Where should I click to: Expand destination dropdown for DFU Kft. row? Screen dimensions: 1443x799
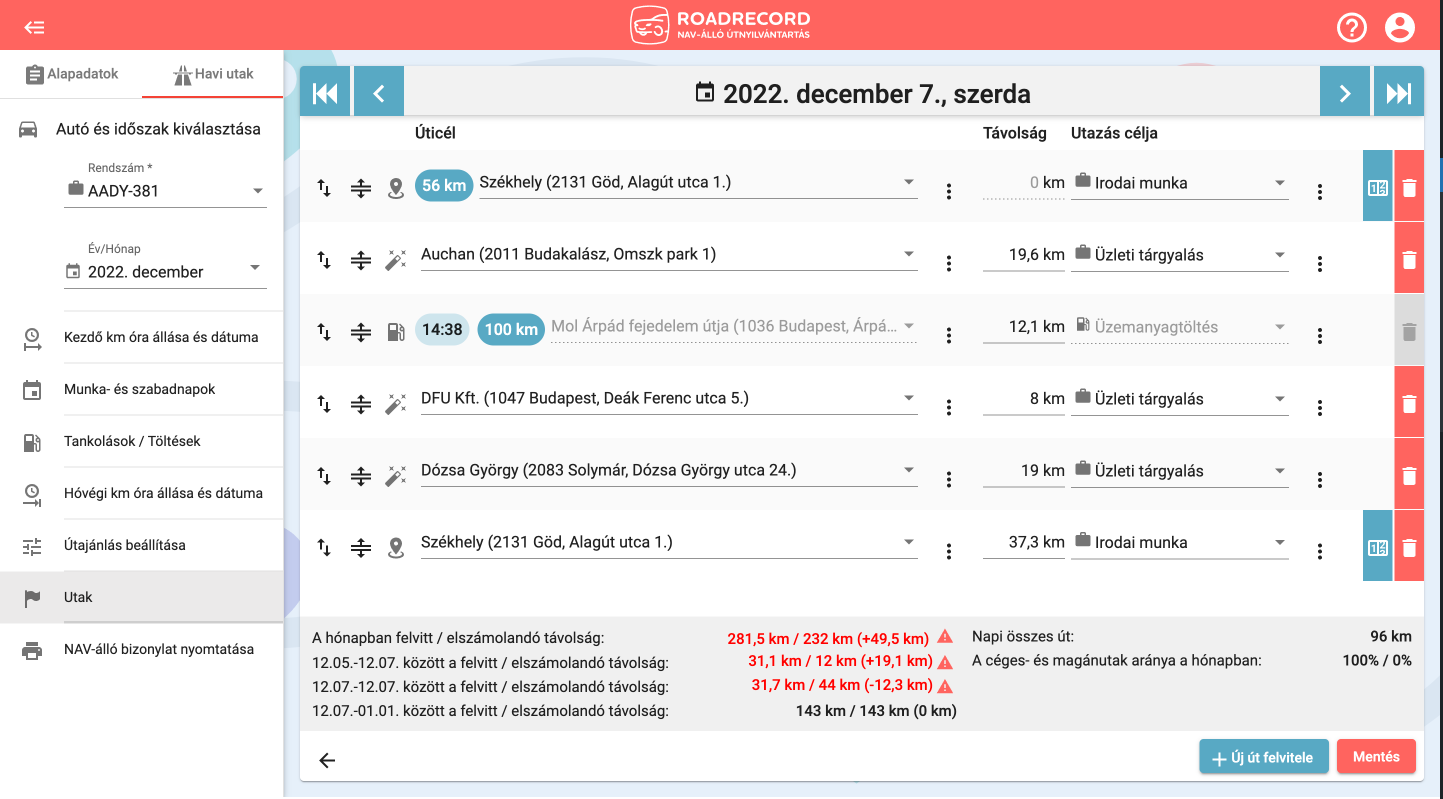tap(908, 398)
